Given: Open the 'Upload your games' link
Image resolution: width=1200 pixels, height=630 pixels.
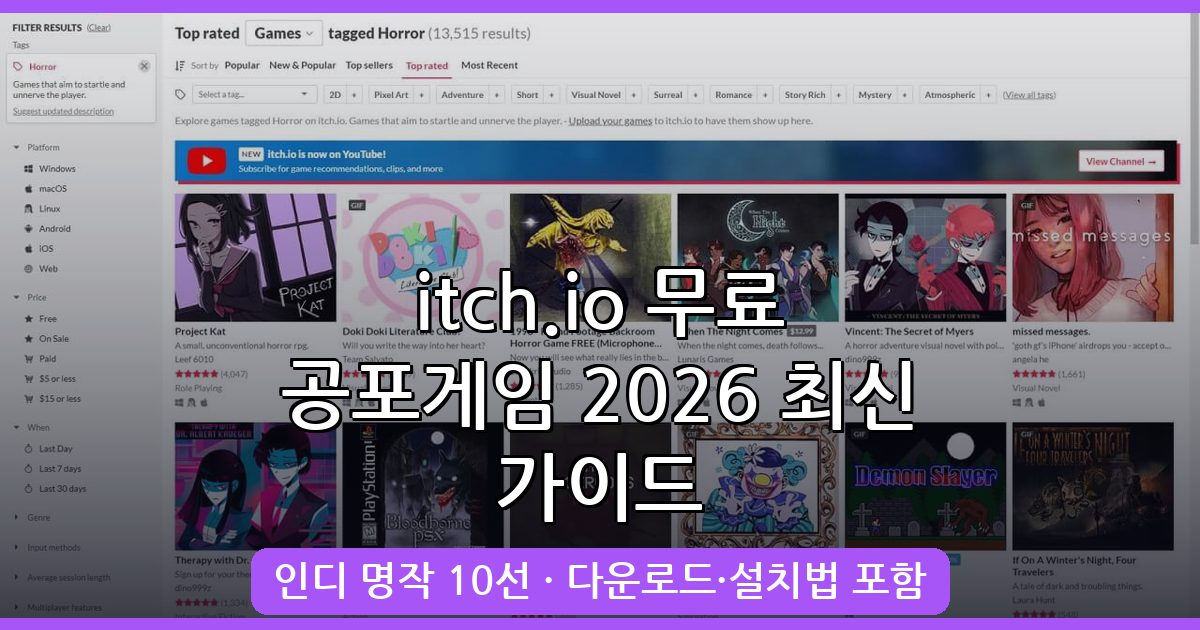Looking at the screenshot, I should pyautogui.click(x=611, y=121).
